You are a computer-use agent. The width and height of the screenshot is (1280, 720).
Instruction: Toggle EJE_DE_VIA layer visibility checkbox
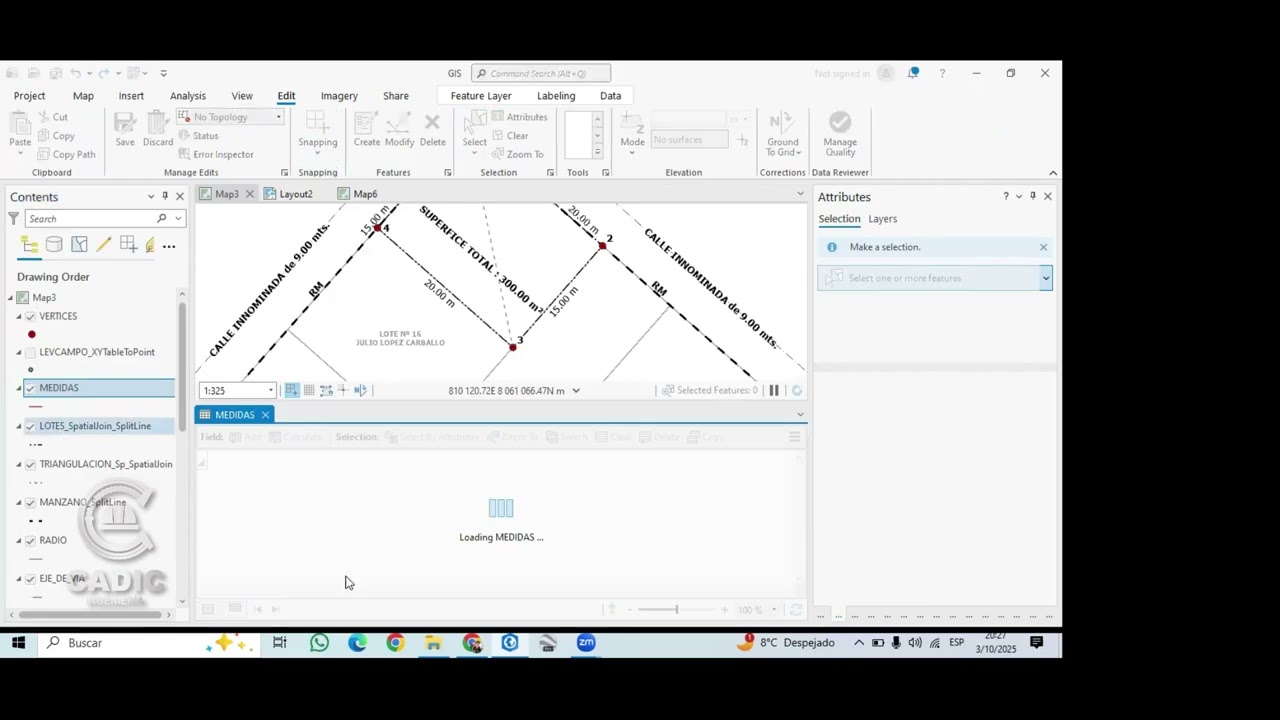(x=30, y=578)
